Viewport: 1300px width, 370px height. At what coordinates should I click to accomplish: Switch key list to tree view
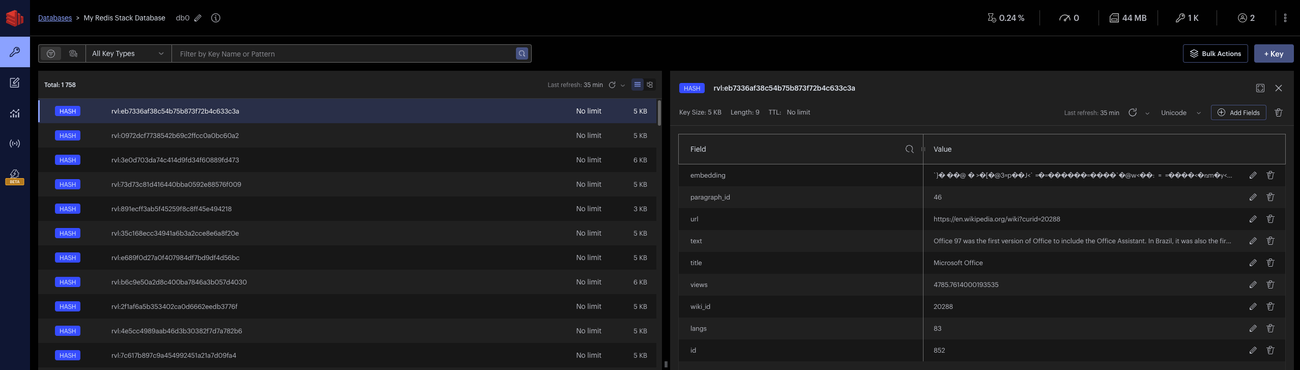point(649,85)
